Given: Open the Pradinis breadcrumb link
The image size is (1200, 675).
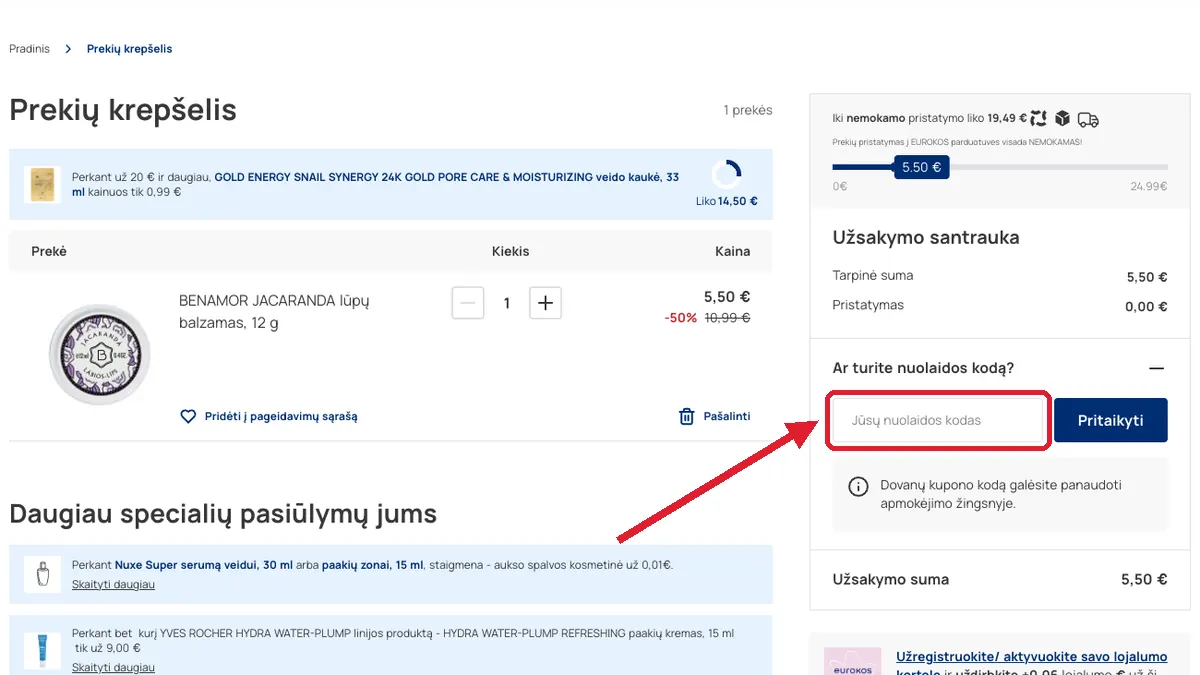Looking at the screenshot, I should (29, 49).
